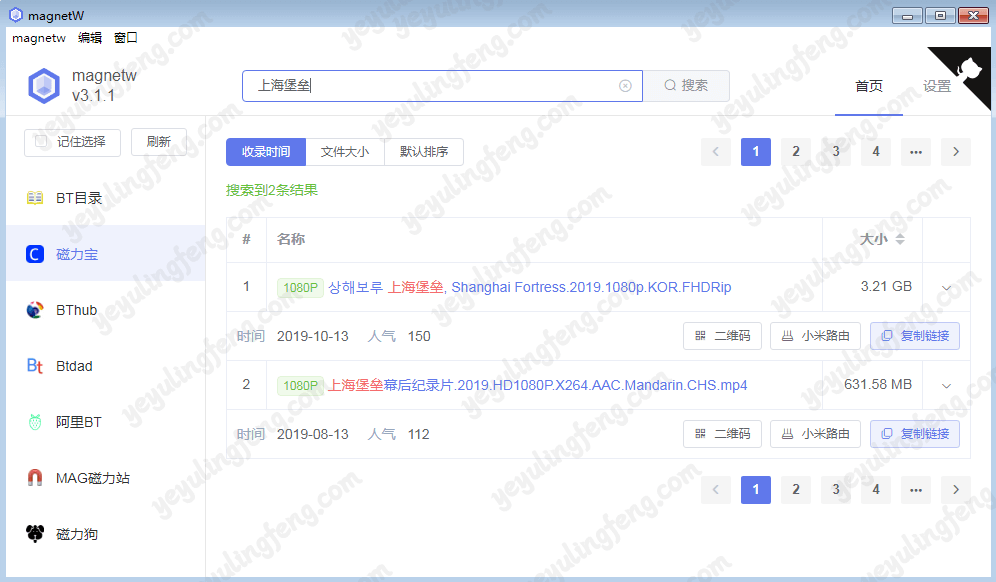Click date 2019-10-13

[x=313, y=336]
